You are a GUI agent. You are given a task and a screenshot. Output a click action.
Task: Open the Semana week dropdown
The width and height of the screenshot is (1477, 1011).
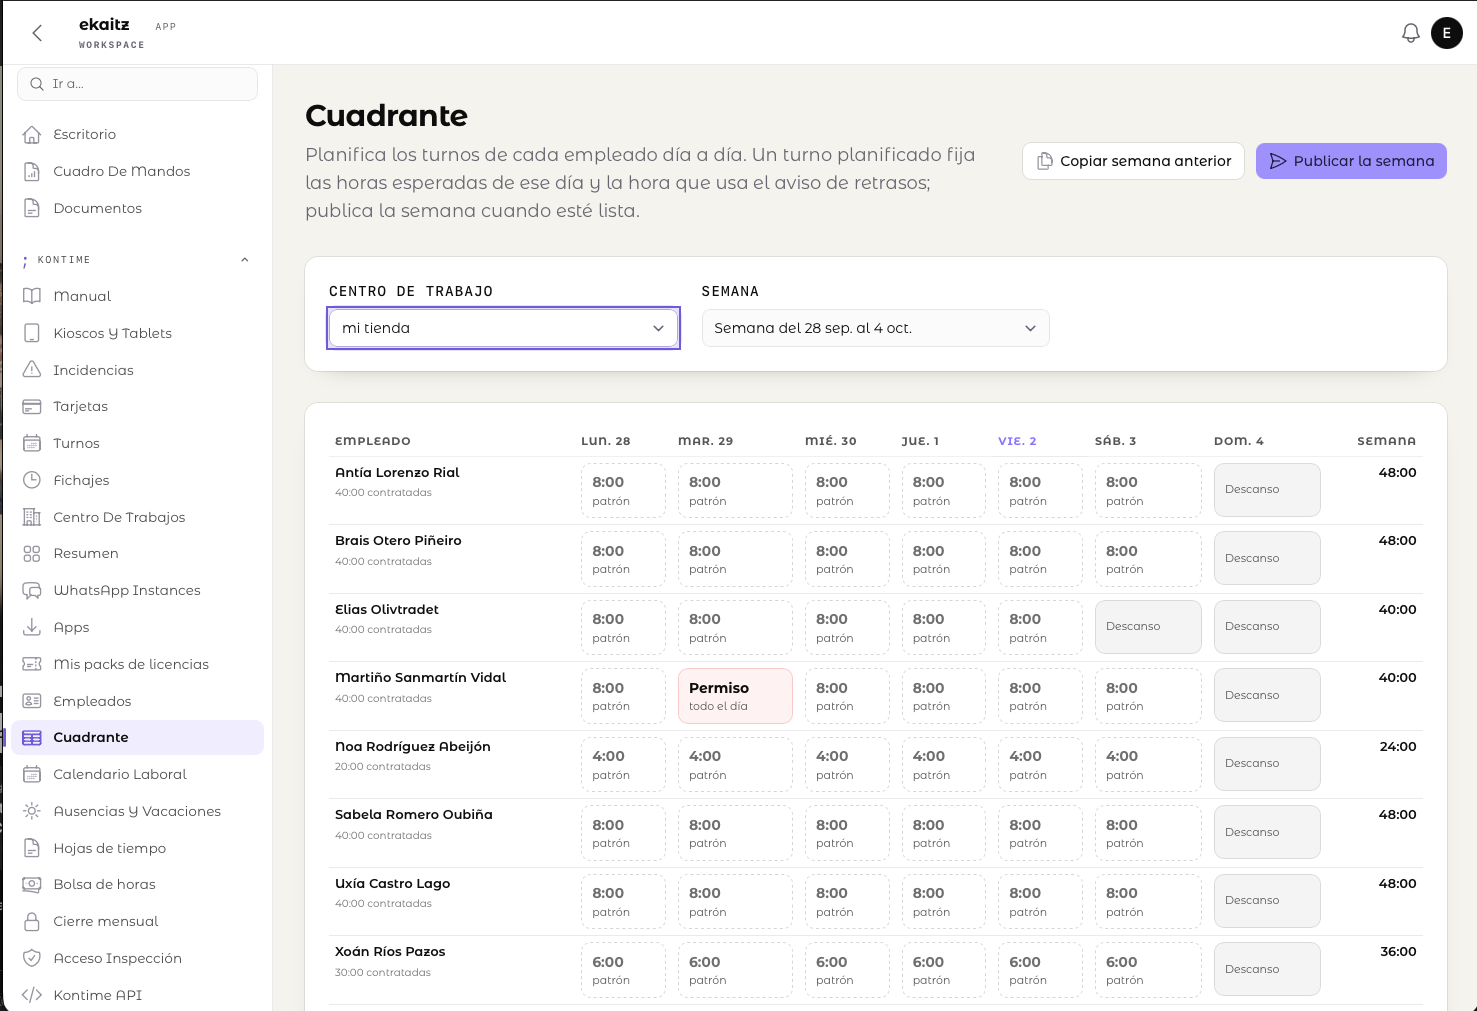875,328
